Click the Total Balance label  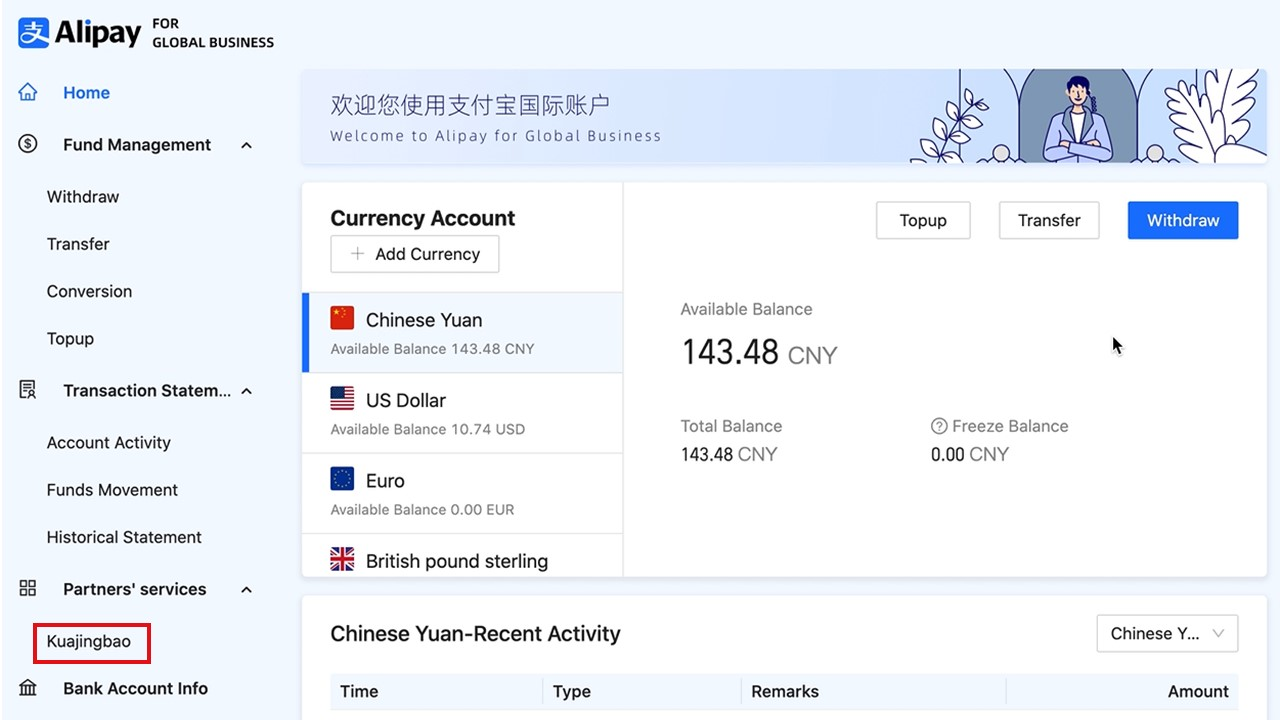click(731, 426)
